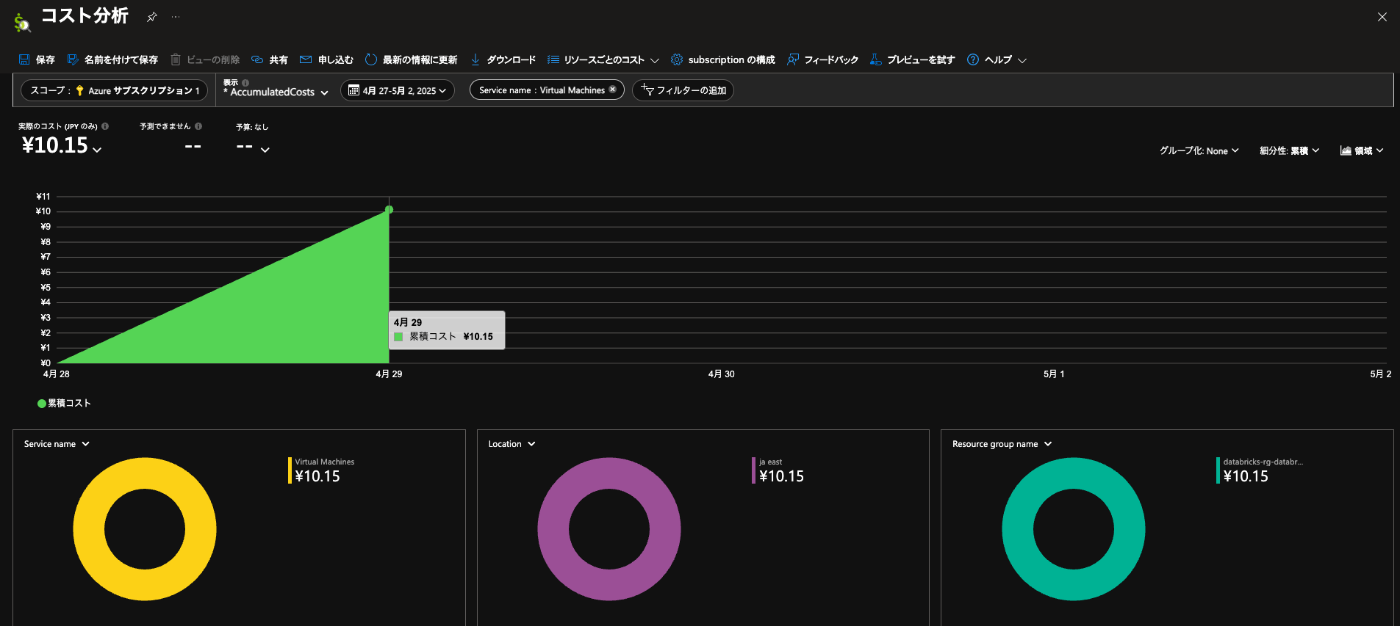Viewport: 1400px width, 626px height.
Task: Expand 予算 budget dropdown
Action: 265,150
